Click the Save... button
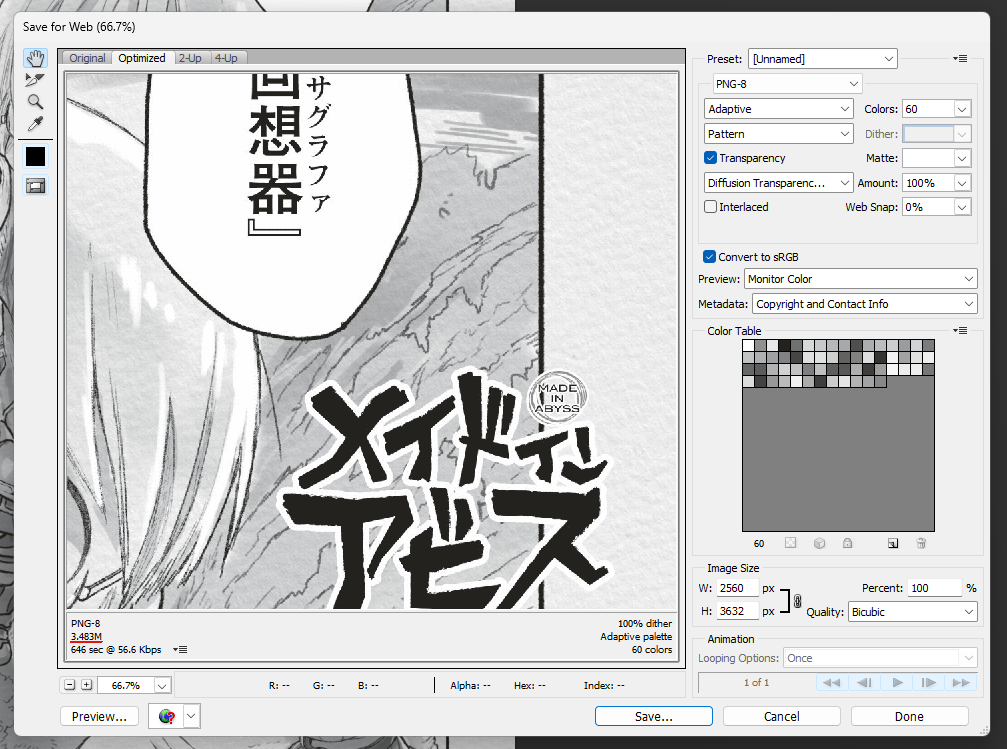The width and height of the screenshot is (1007, 749). (x=654, y=716)
